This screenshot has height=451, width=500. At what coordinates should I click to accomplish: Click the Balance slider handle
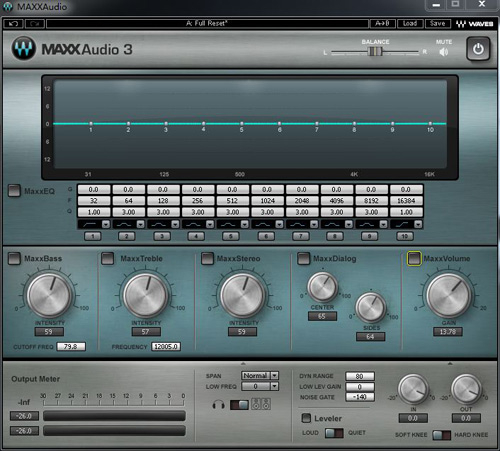tap(375, 52)
